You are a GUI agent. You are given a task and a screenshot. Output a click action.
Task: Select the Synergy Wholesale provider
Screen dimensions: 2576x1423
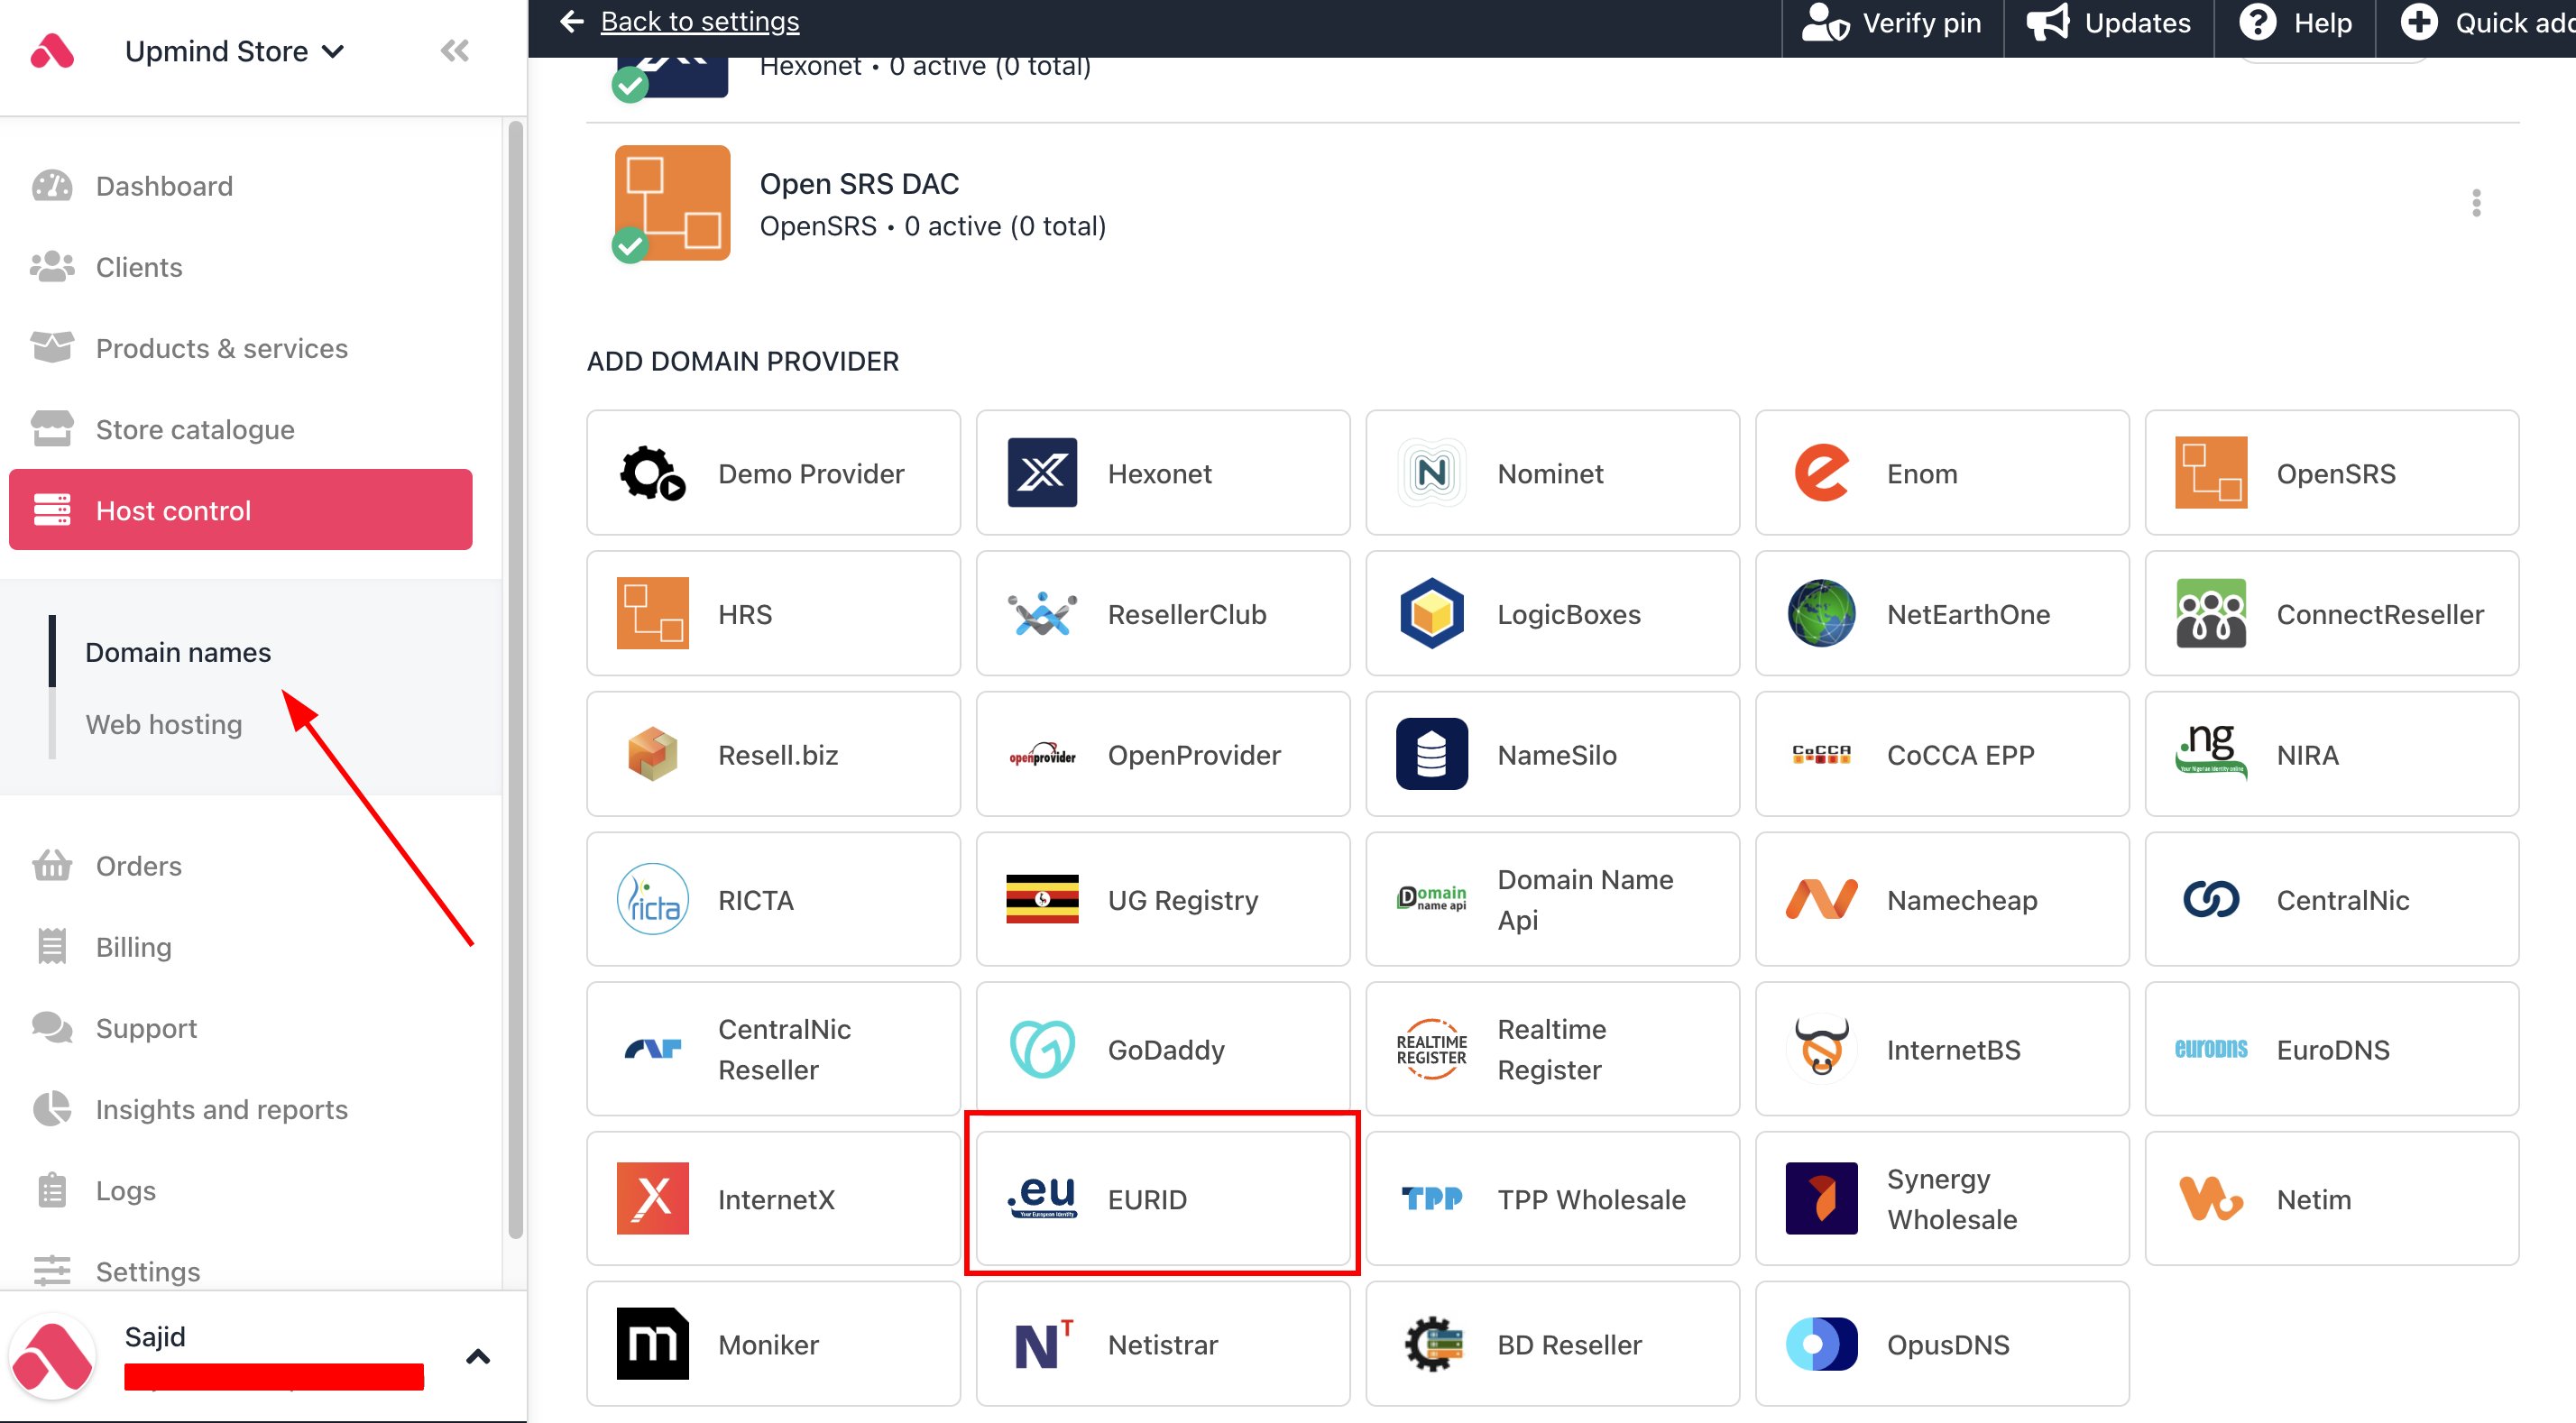tap(1942, 1199)
